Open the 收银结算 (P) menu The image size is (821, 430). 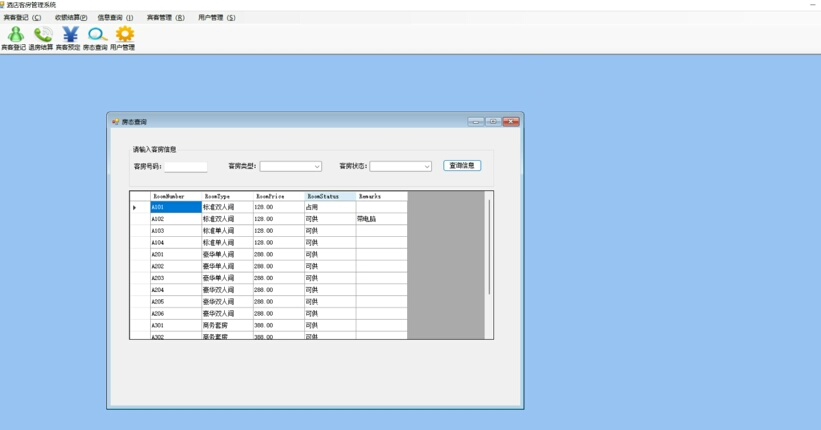click(71, 18)
